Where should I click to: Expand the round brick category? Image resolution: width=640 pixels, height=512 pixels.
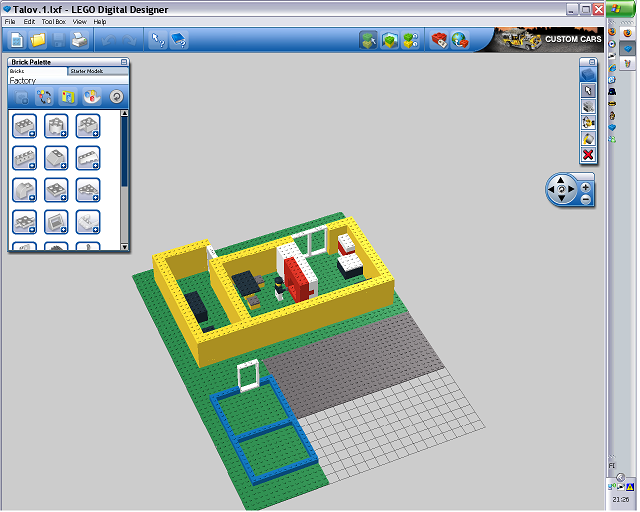[56, 126]
